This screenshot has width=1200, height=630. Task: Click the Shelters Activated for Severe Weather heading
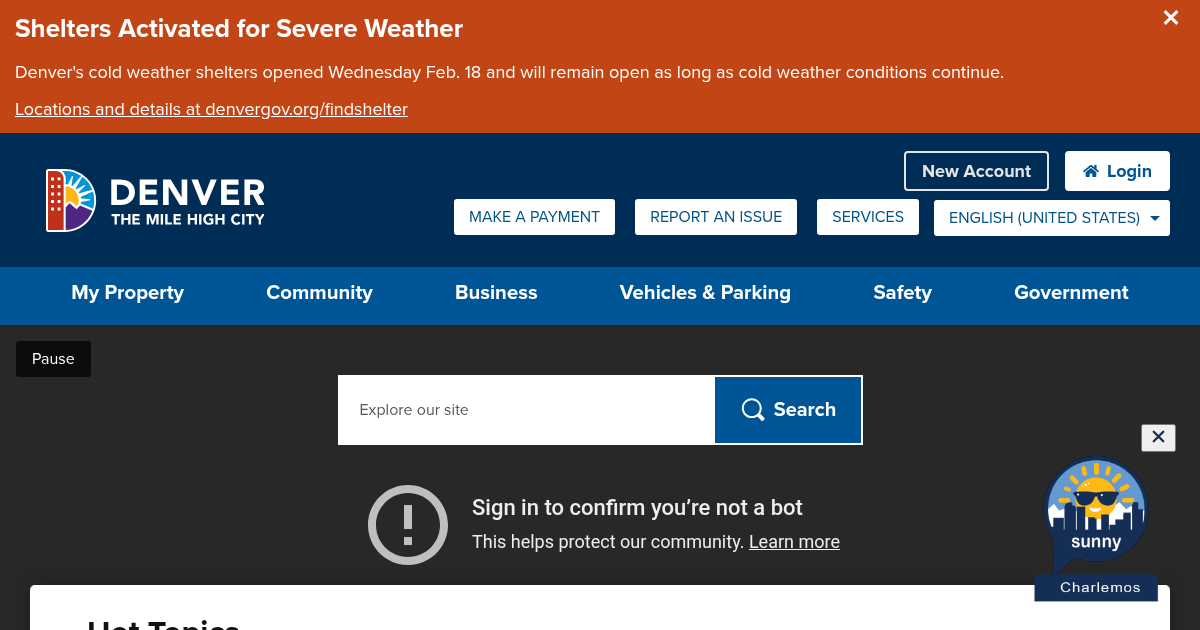(x=239, y=29)
